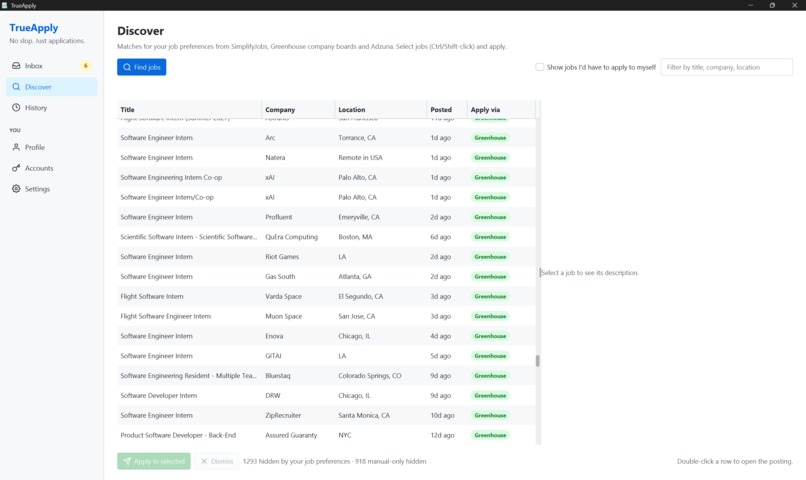Focus the filter by title, company, location field
Viewport: 806px width, 480px height.
click(727, 67)
